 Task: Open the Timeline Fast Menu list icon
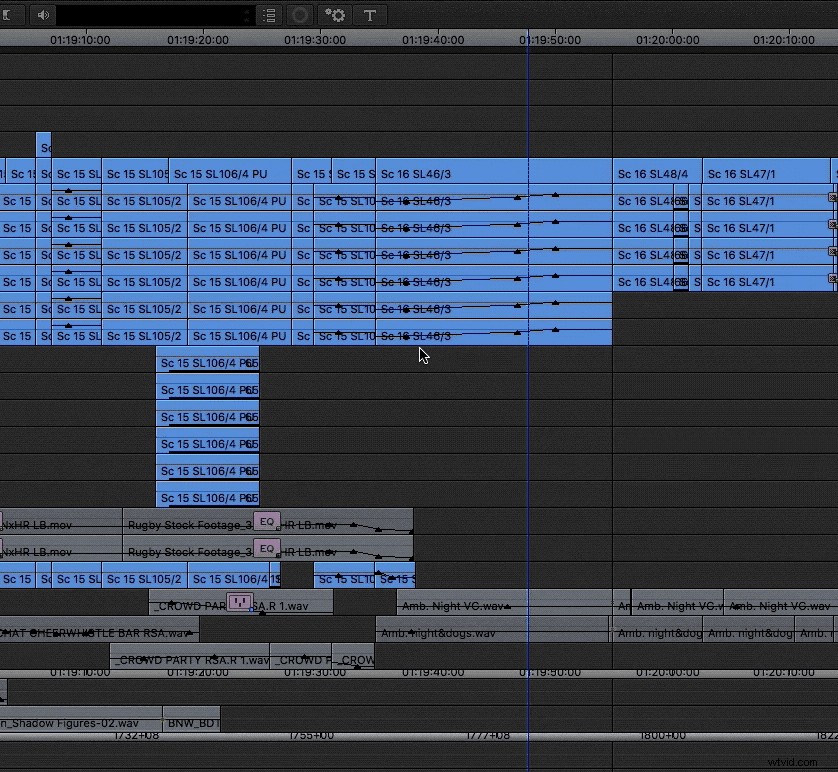coord(268,15)
